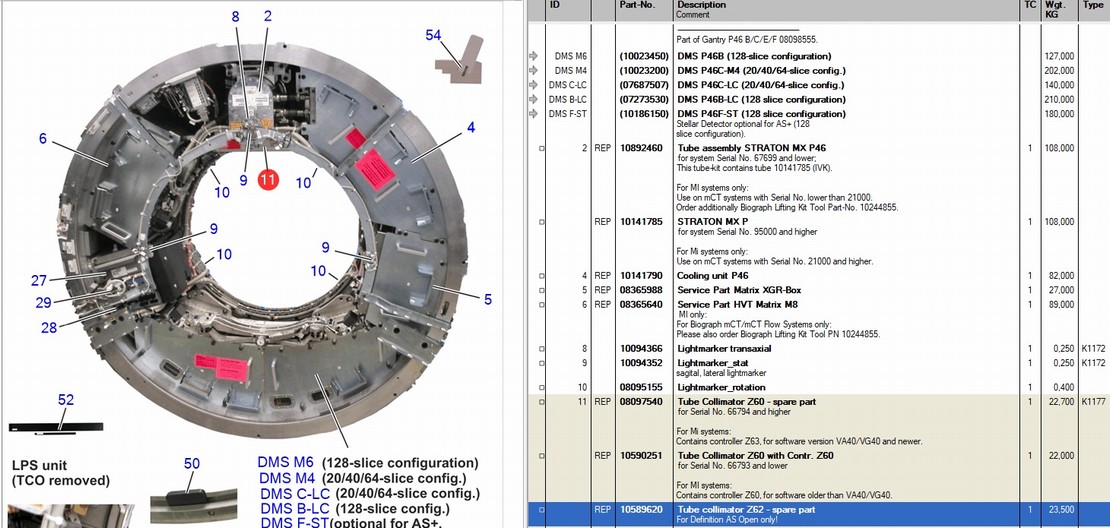Click callout number 27 on the gantry diagram
Image resolution: width=1110 pixels, height=528 pixels.
click(38, 281)
